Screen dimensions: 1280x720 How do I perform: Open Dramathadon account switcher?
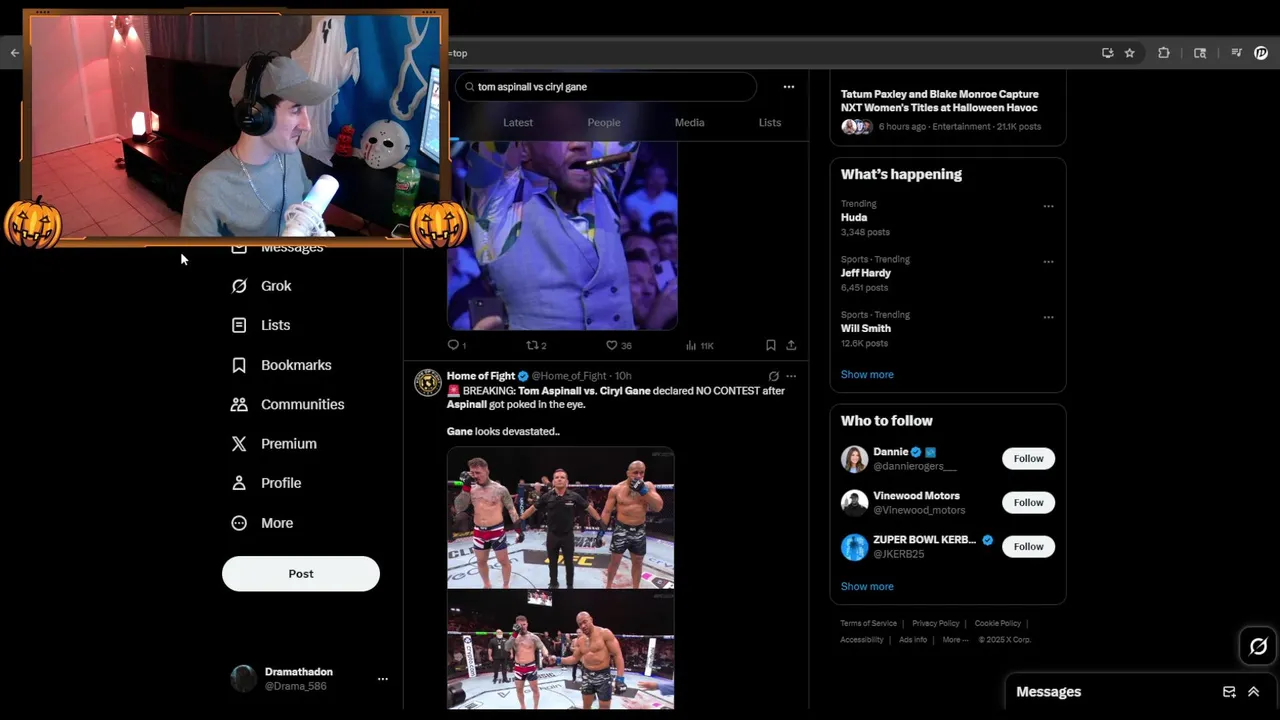(x=309, y=679)
